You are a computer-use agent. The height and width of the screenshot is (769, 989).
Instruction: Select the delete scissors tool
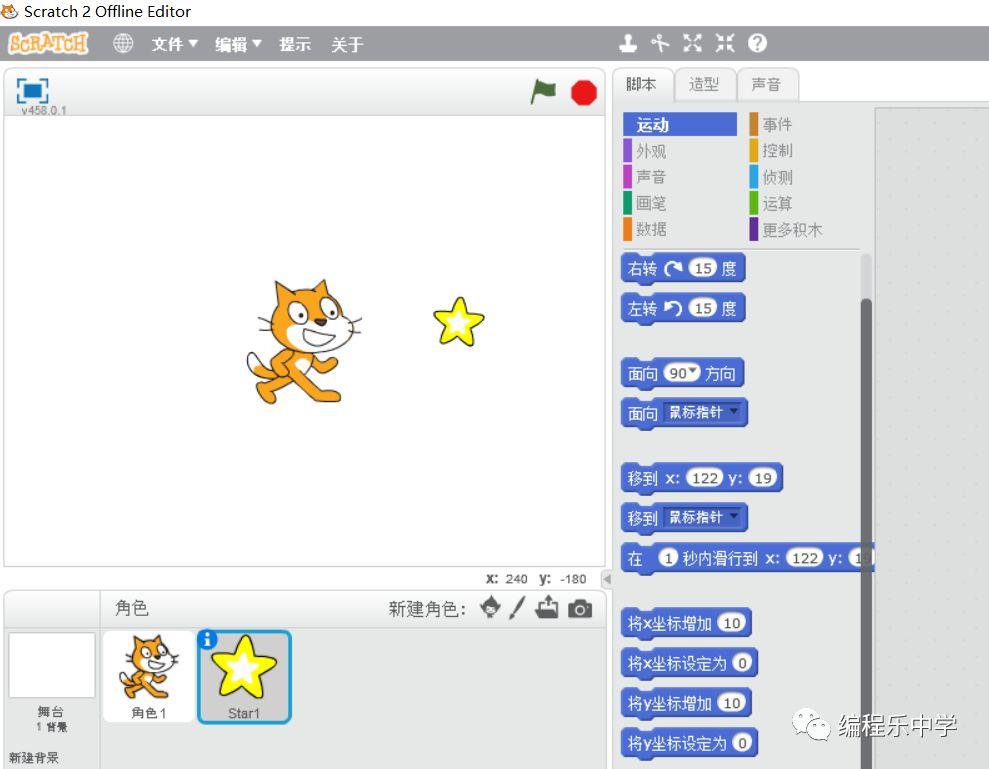pyautogui.click(x=660, y=43)
